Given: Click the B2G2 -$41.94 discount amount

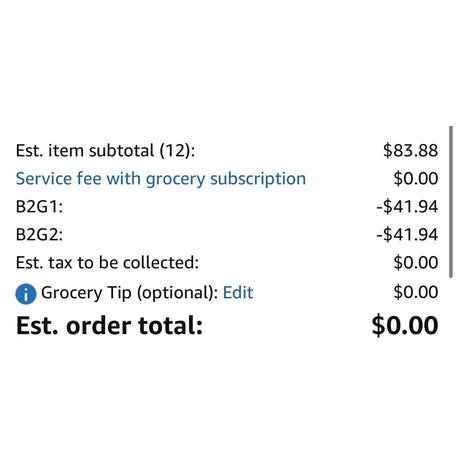Looking at the screenshot, I should pyautogui.click(x=407, y=235).
